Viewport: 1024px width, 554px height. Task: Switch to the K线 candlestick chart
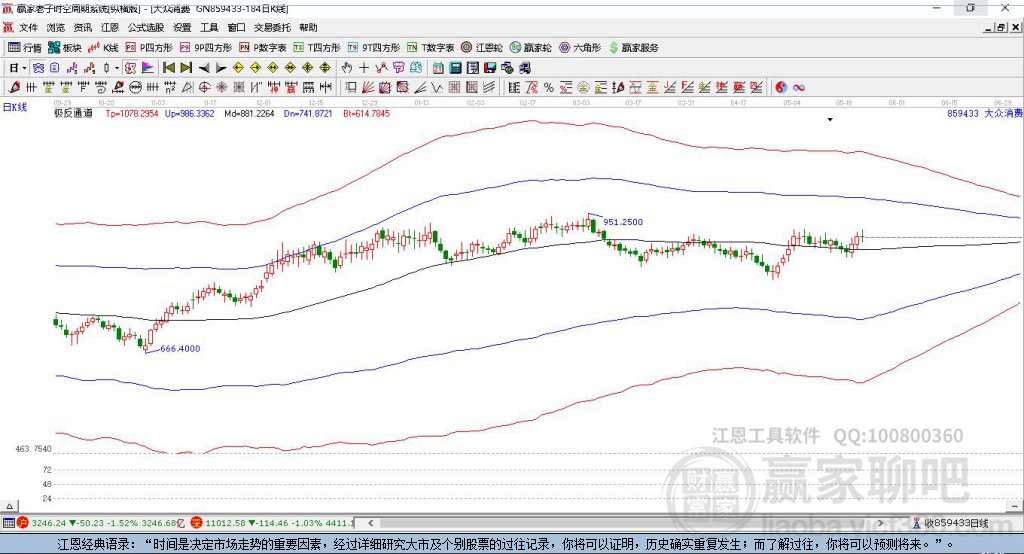click(103, 48)
